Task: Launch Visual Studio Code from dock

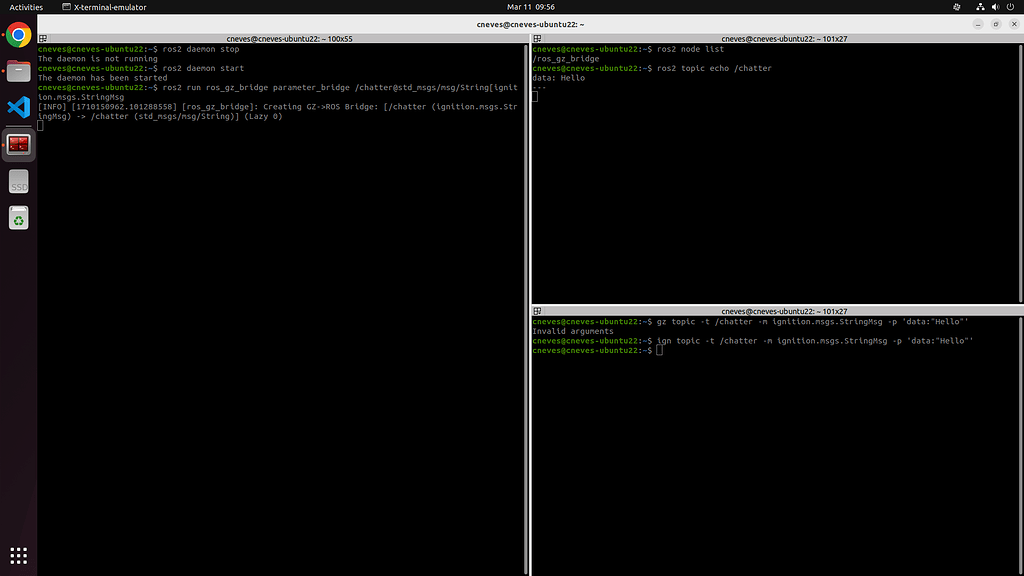Action: pyautogui.click(x=18, y=107)
